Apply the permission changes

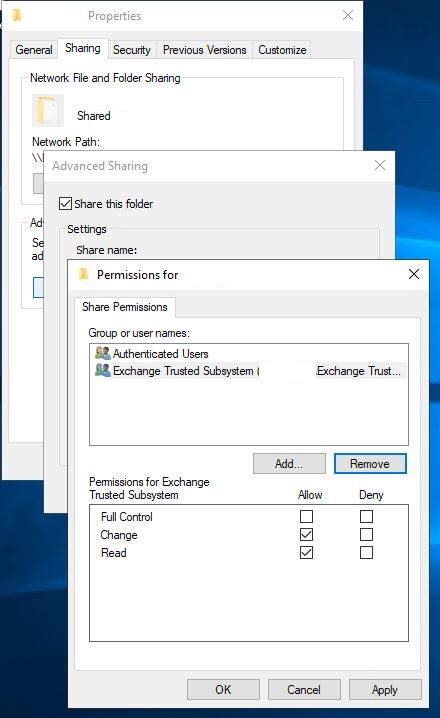point(385,690)
